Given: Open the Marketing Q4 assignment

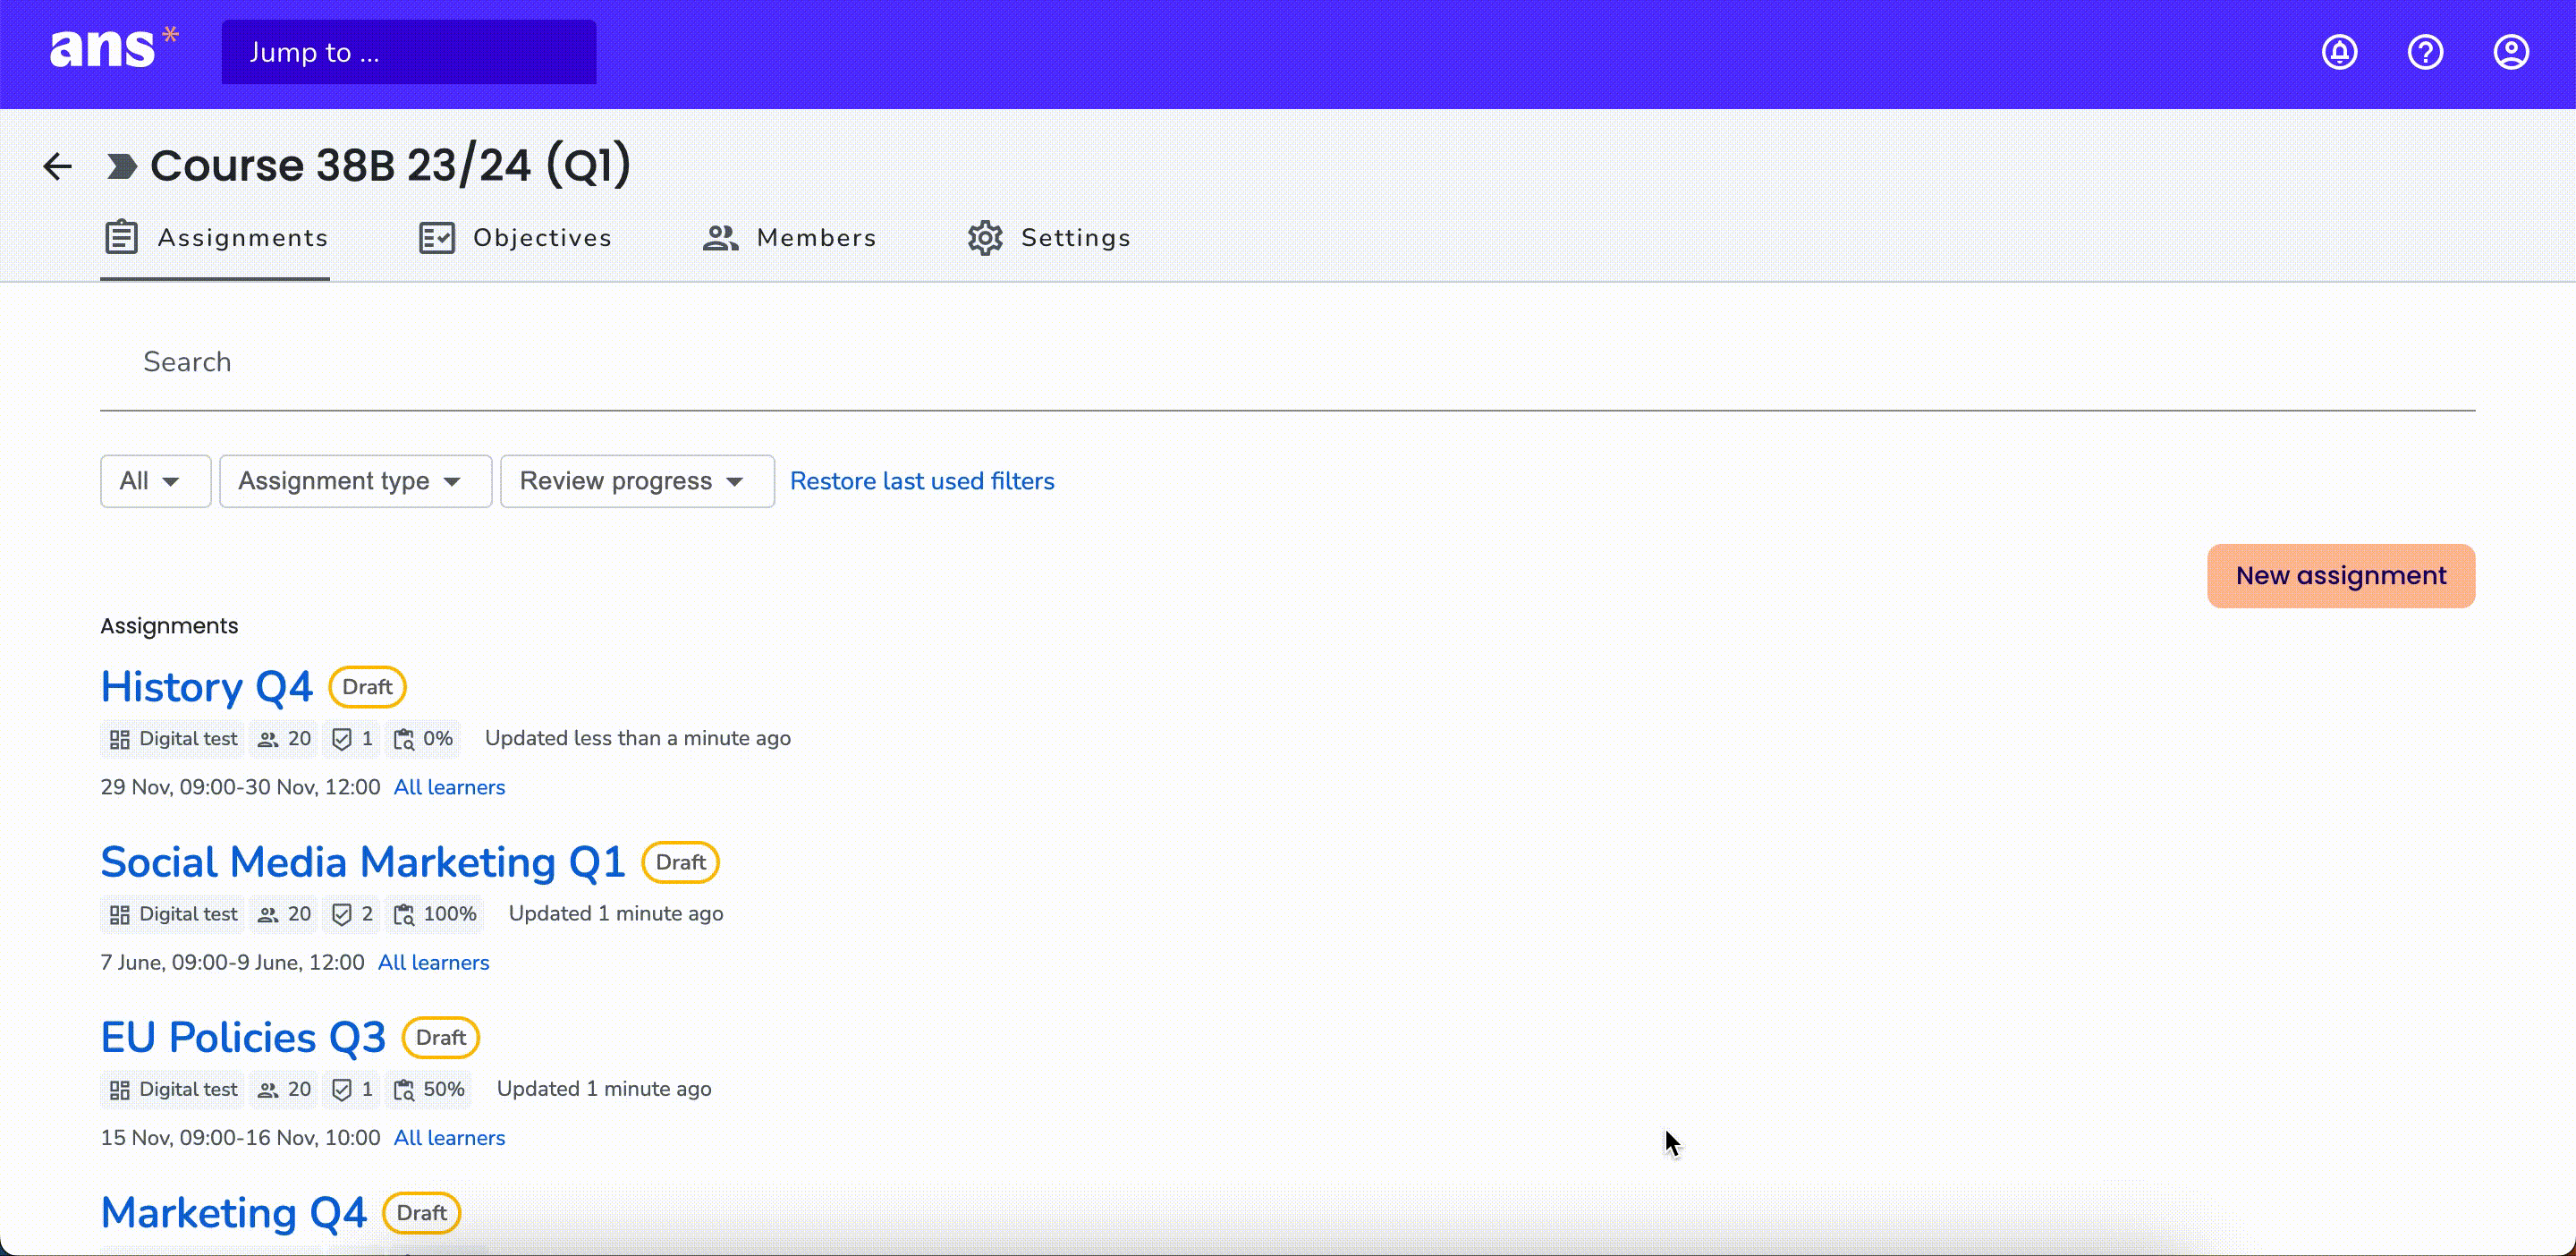Looking at the screenshot, I should click(234, 1213).
